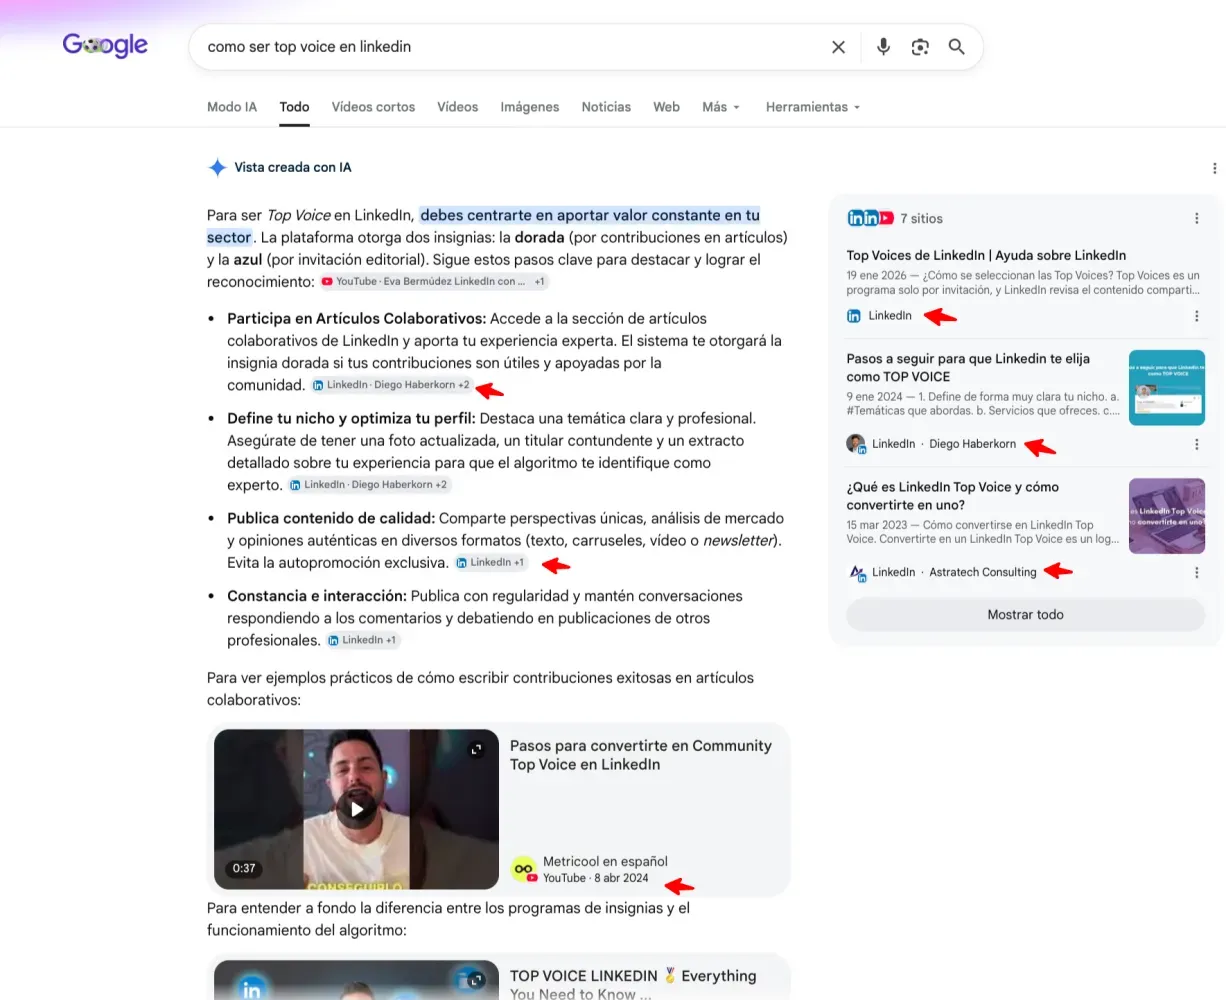Open options for the Astratech Consulting result

[1197, 573]
